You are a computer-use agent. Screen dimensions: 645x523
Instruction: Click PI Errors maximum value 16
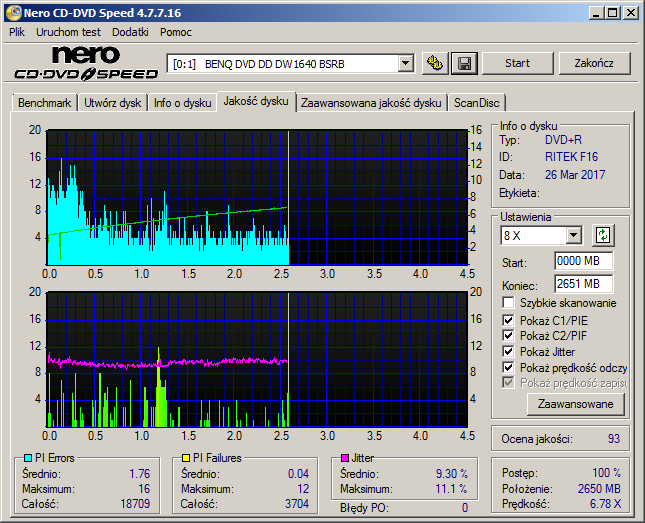[144, 489]
